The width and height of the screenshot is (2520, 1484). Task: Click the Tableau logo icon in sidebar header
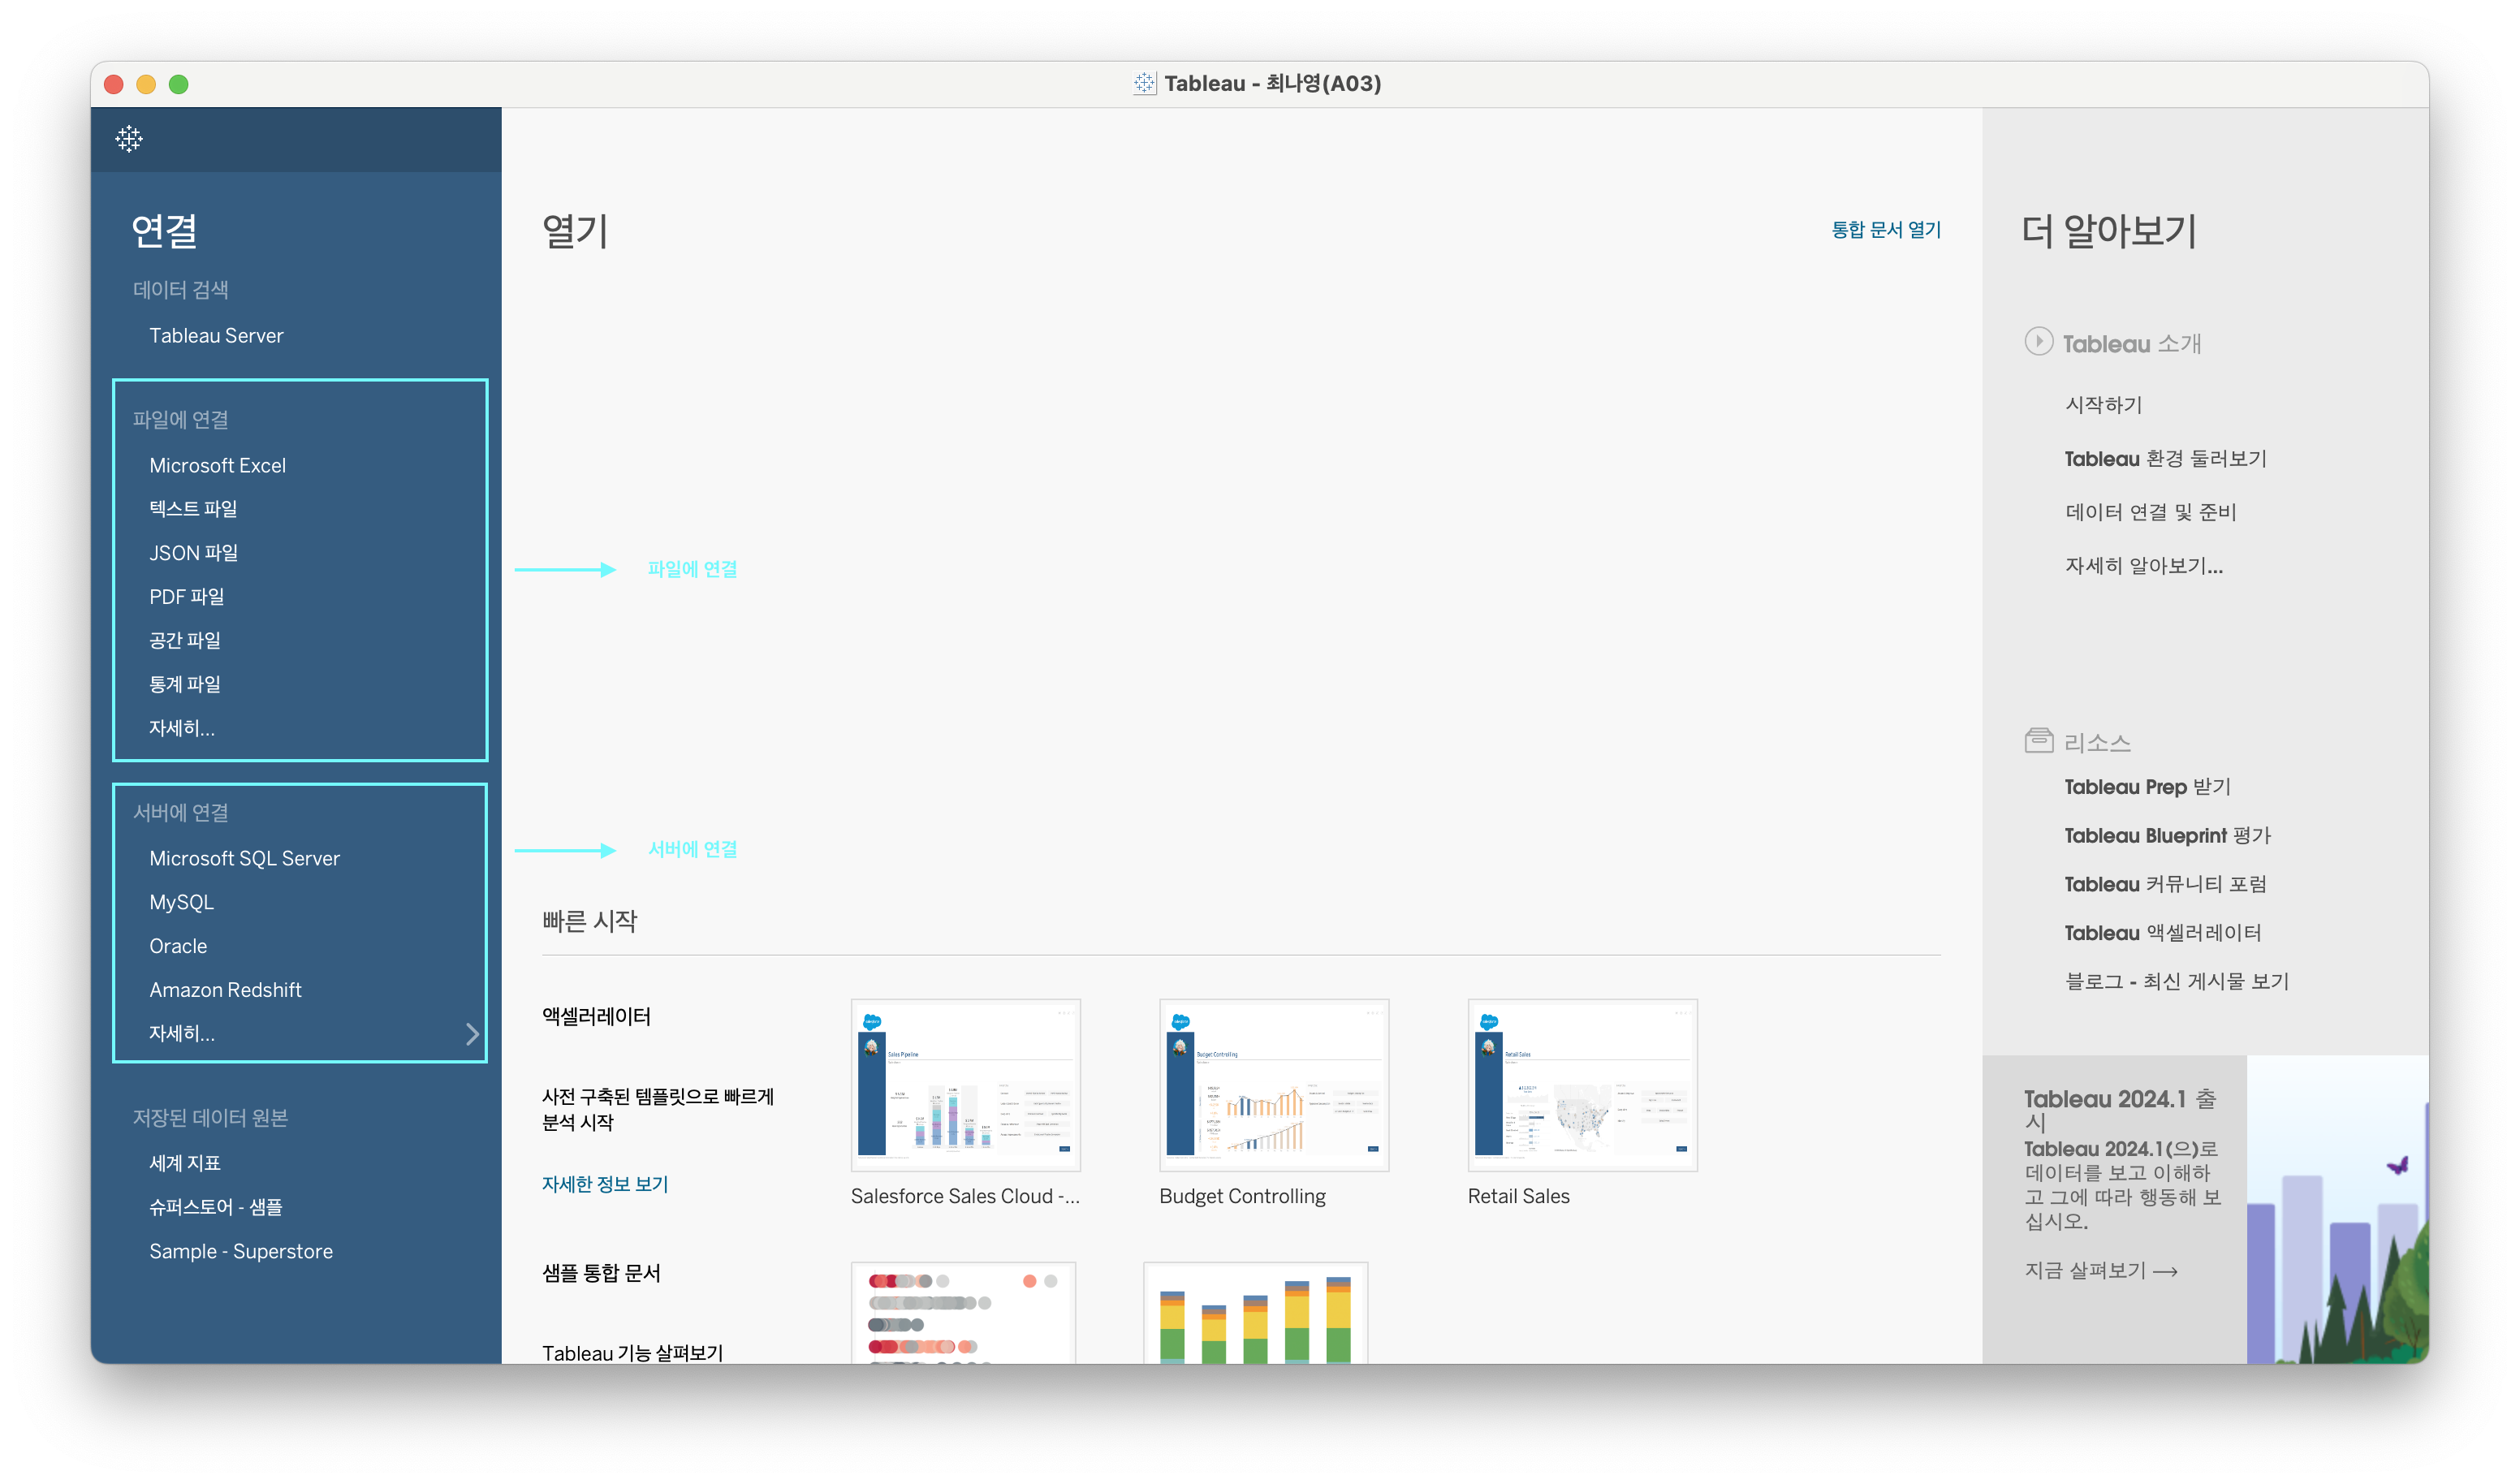(129, 139)
